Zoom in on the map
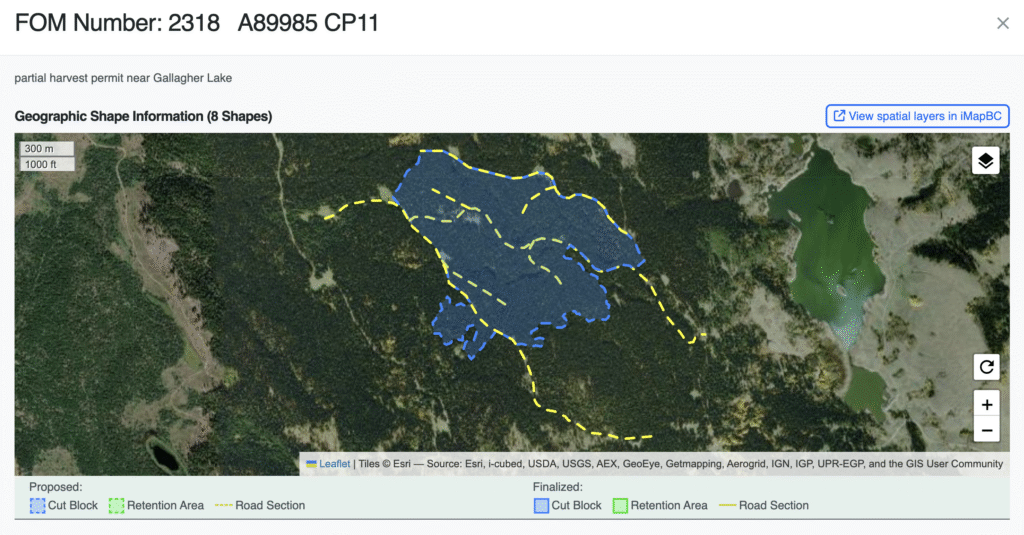Screen dimensions: 1024x535 986,404
